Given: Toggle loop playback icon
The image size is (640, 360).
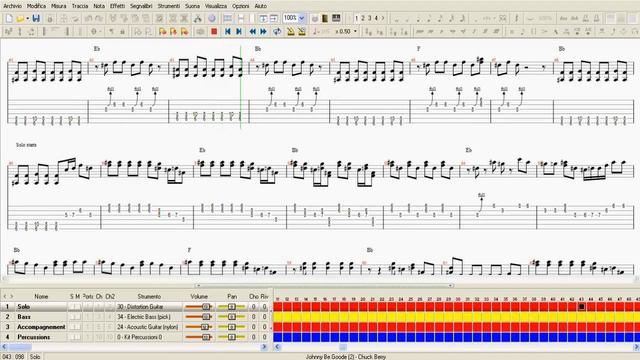Looking at the screenshot, I should [277, 31].
